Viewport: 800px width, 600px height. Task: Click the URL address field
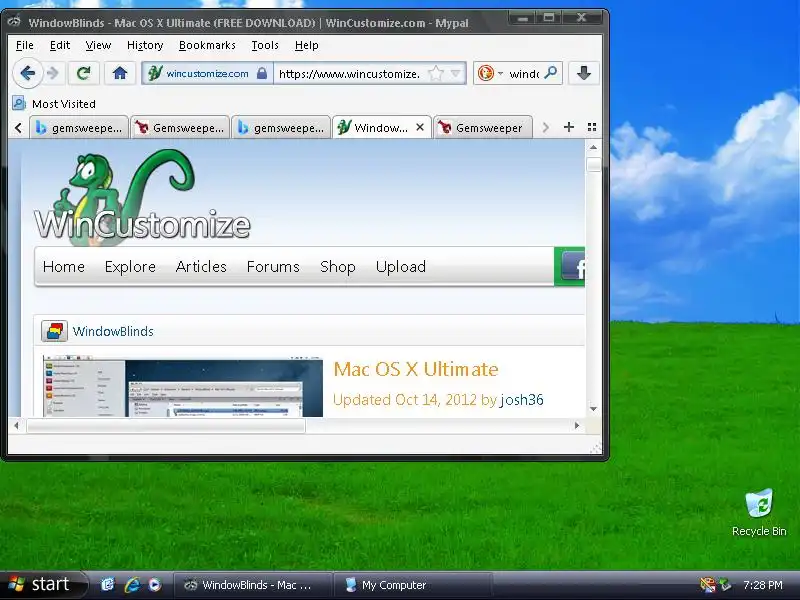[x=350, y=74]
